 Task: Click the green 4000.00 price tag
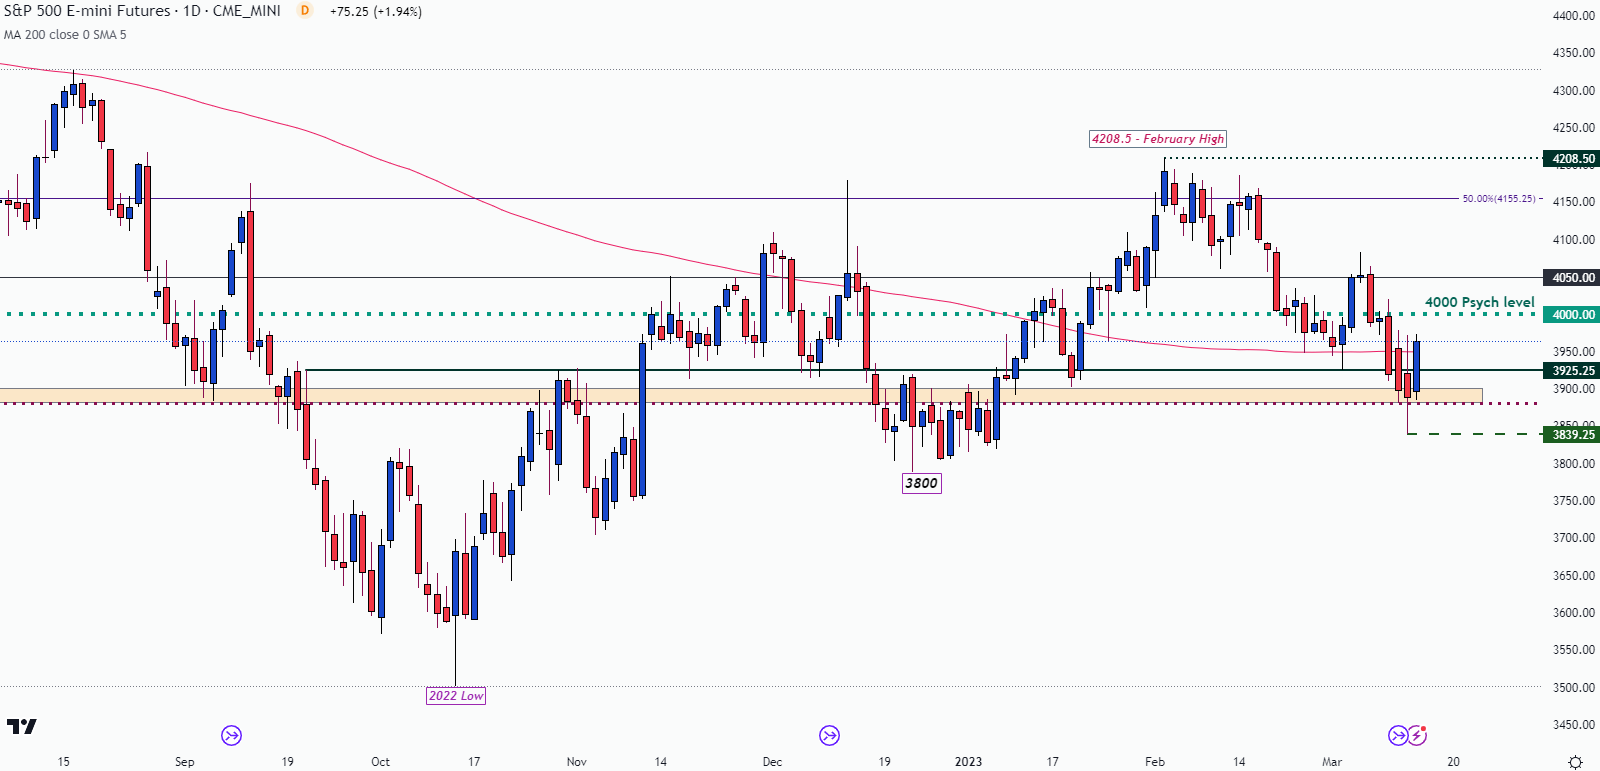1572,314
